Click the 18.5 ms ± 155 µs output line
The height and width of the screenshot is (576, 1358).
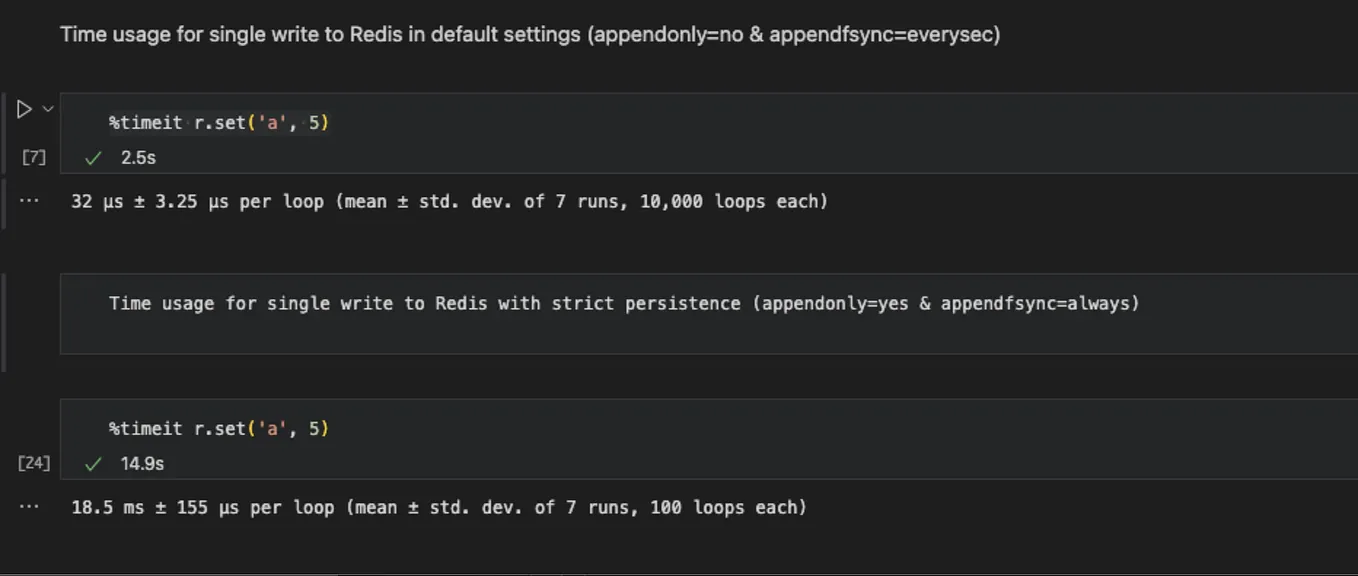[x=439, y=507]
